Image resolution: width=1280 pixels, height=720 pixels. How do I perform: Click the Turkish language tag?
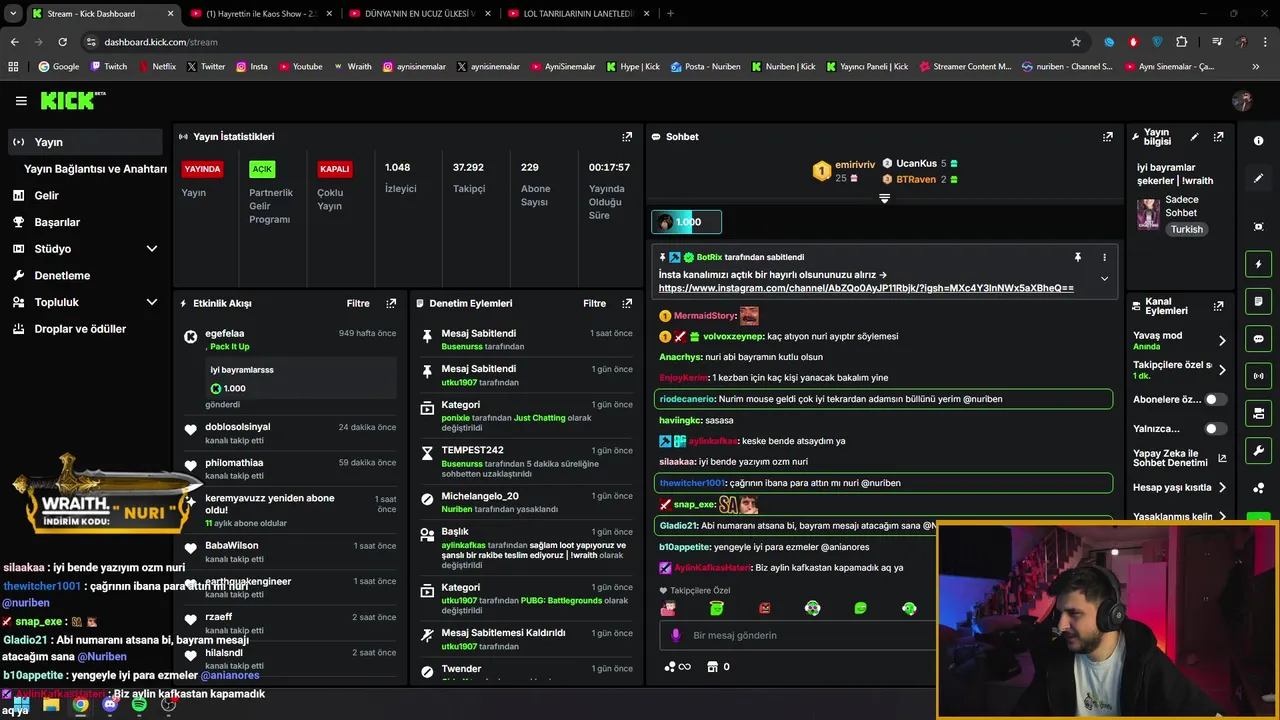pos(1187,229)
